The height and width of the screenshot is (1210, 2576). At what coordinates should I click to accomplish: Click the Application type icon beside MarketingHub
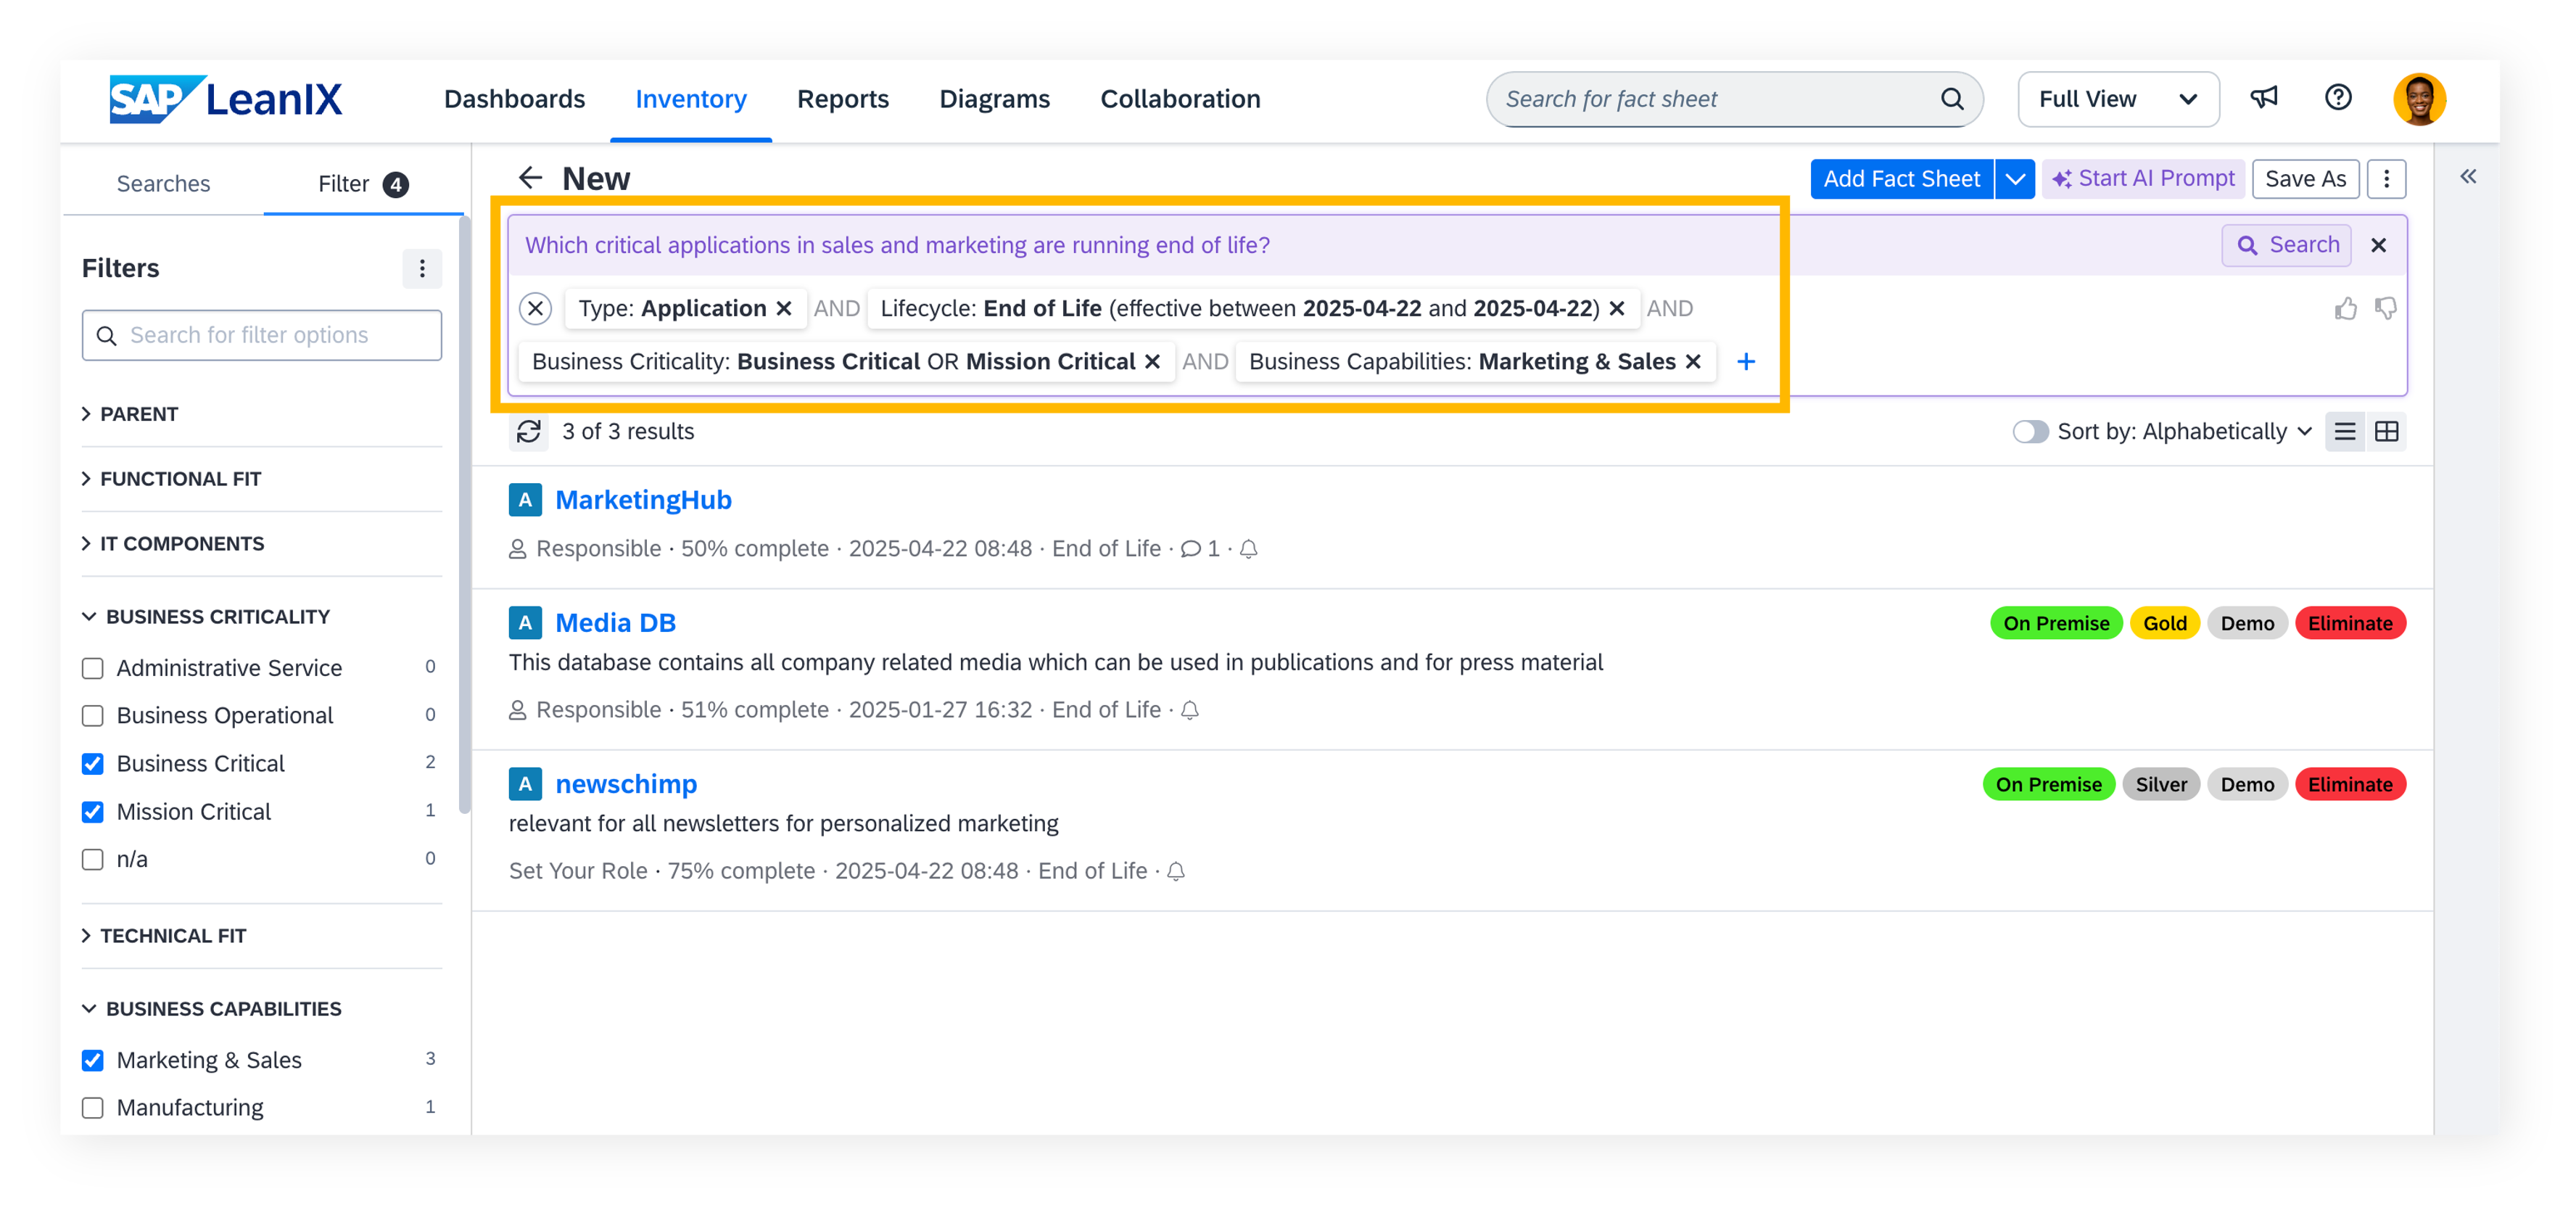(525, 499)
